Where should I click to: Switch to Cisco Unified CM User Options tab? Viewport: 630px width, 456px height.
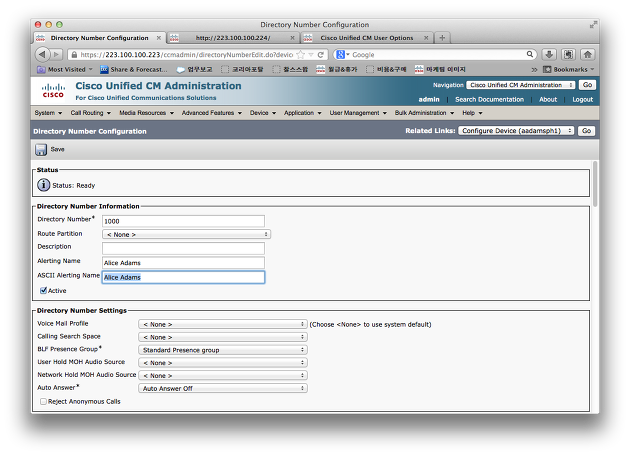366,38
